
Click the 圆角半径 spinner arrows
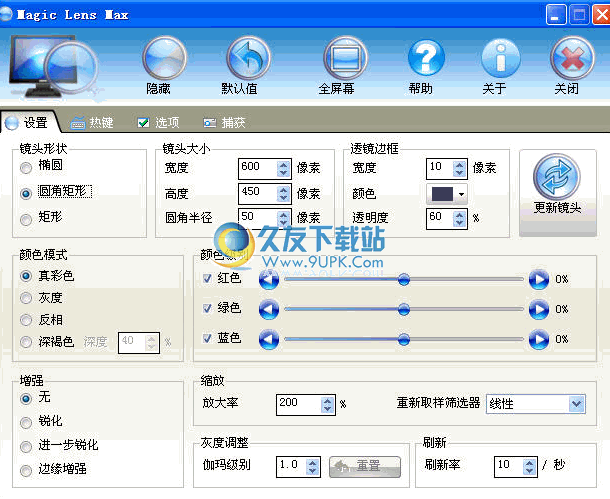[x=284, y=219]
